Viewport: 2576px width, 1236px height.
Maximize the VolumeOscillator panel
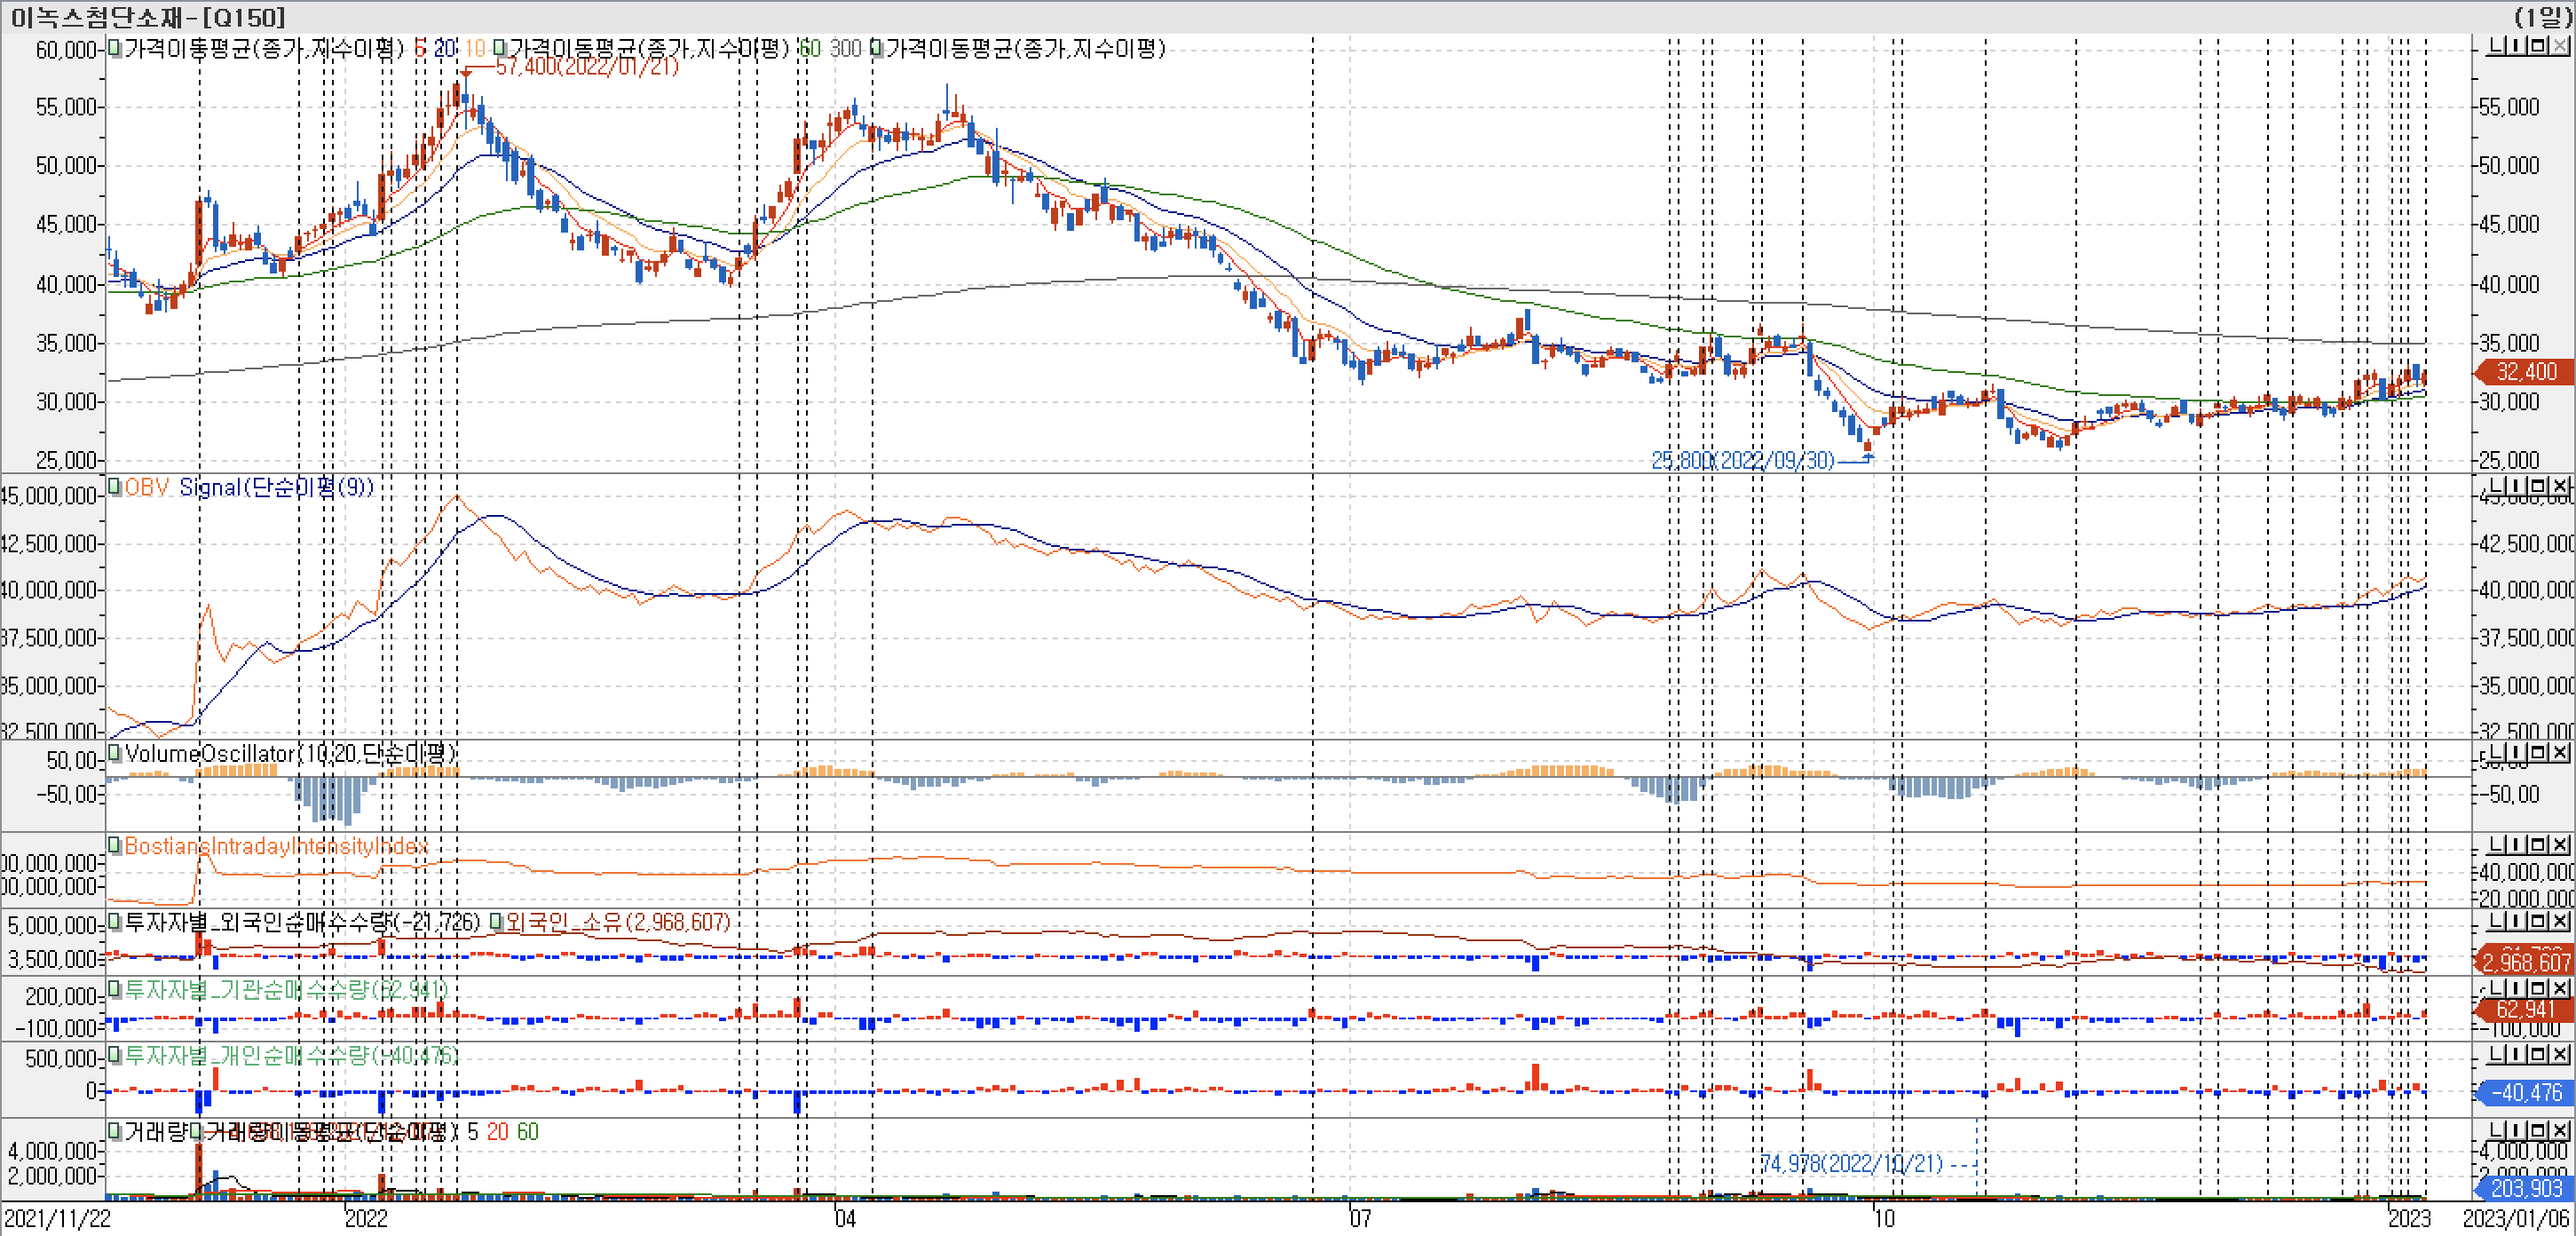coord(2538,752)
